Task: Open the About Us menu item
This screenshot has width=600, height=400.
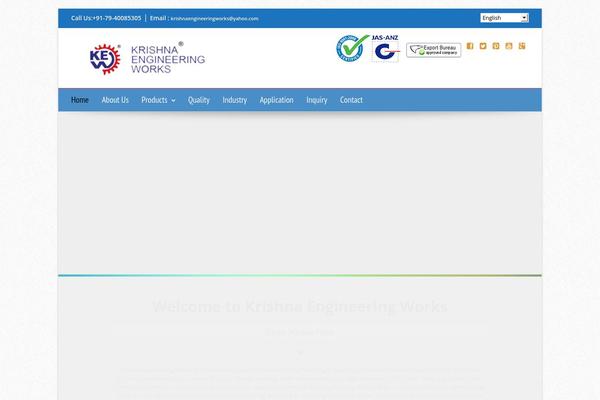Action: pos(115,100)
